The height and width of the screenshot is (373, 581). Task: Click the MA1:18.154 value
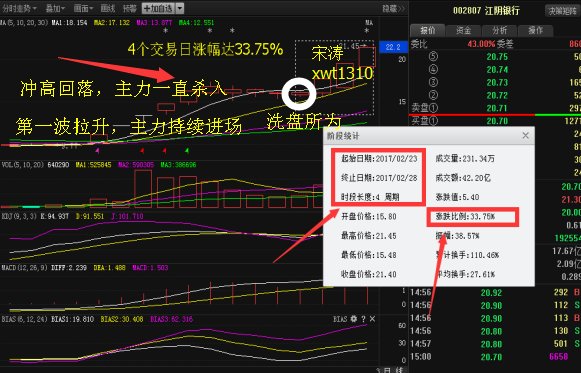click(69, 23)
